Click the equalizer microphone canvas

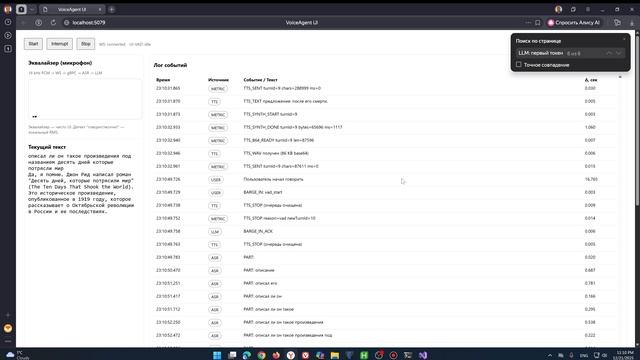pyautogui.click(x=85, y=99)
